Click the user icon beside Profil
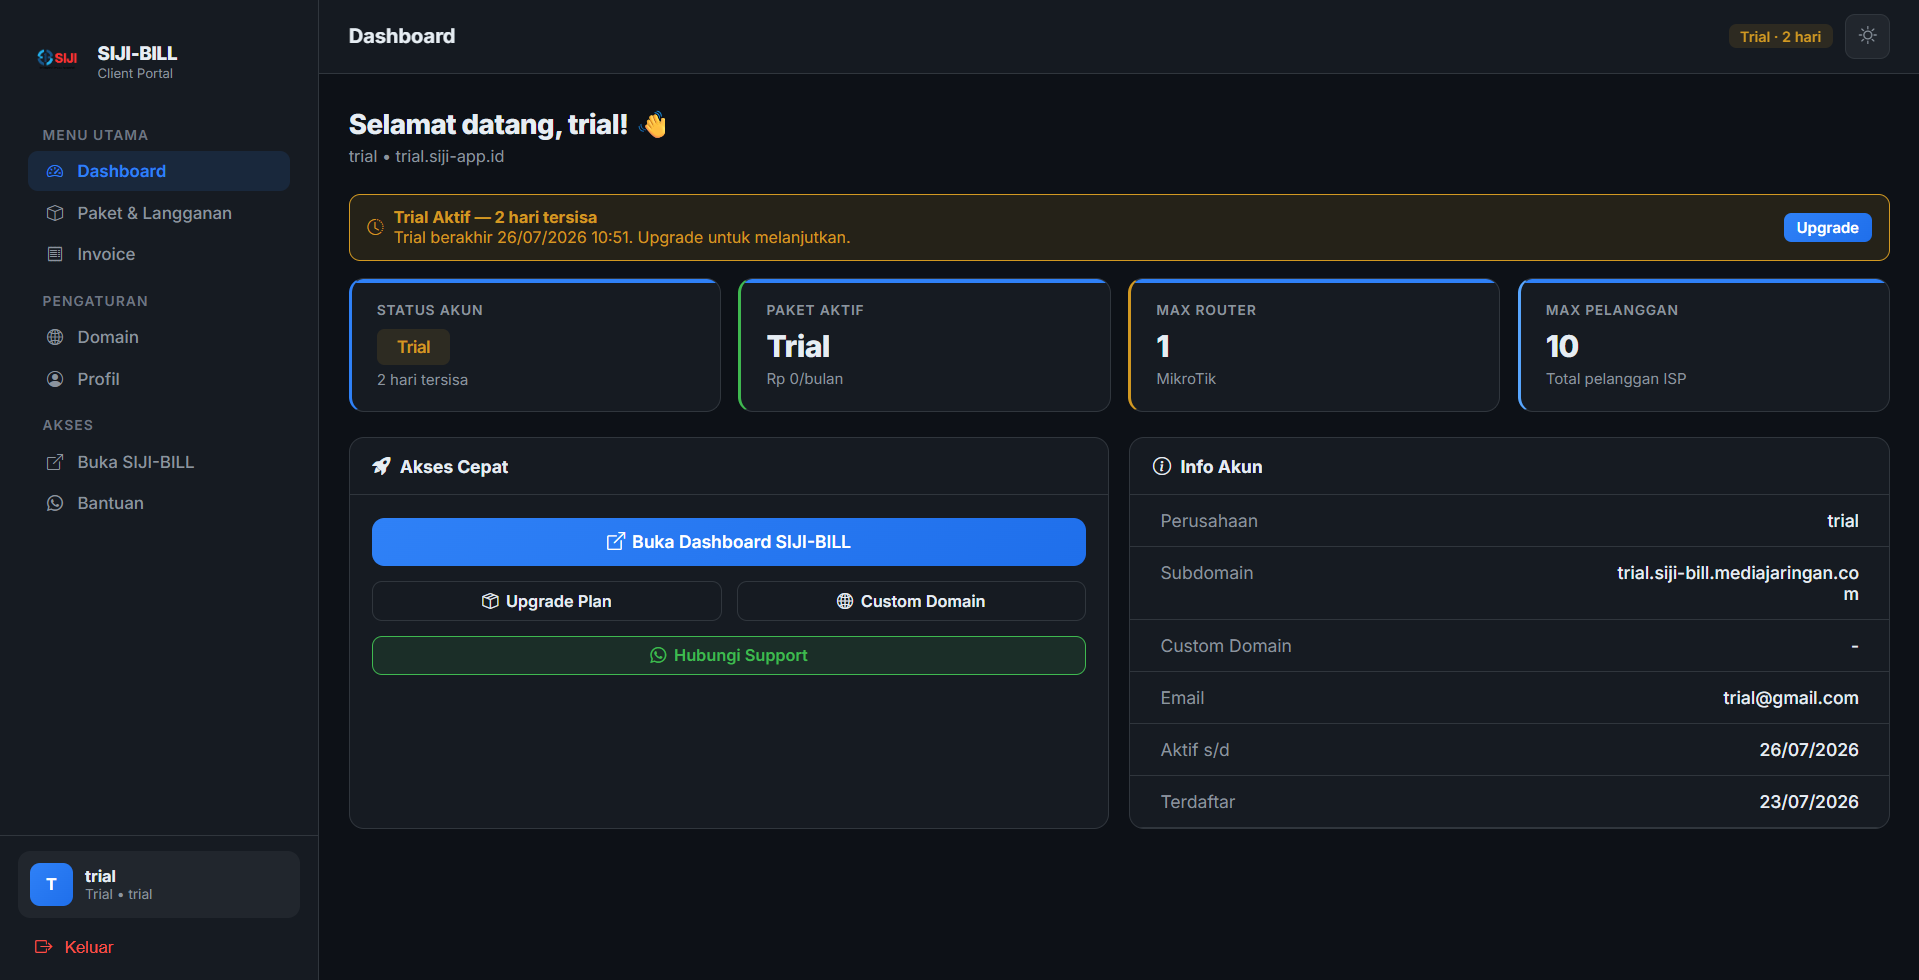Viewport: 1919px width, 980px height. coord(55,379)
